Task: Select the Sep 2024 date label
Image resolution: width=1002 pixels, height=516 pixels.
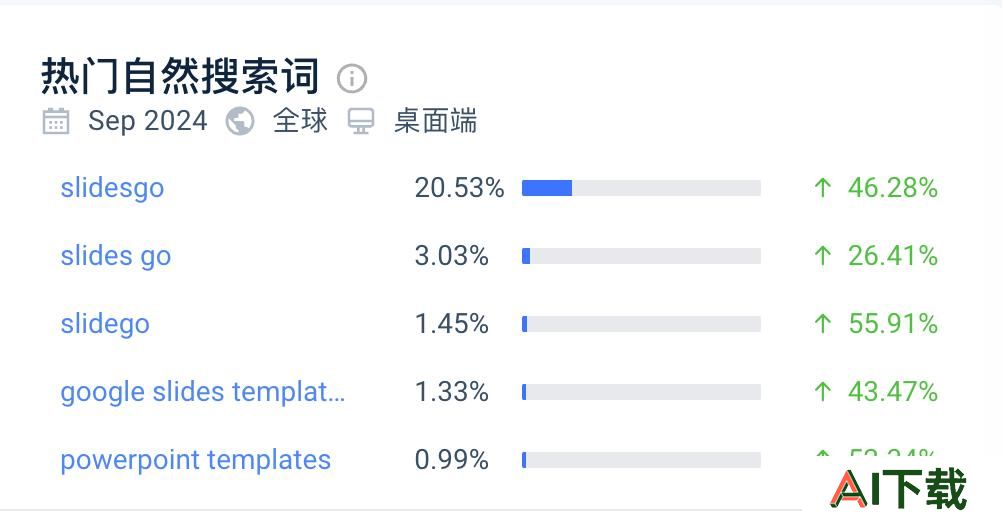Action: (x=148, y=121)
